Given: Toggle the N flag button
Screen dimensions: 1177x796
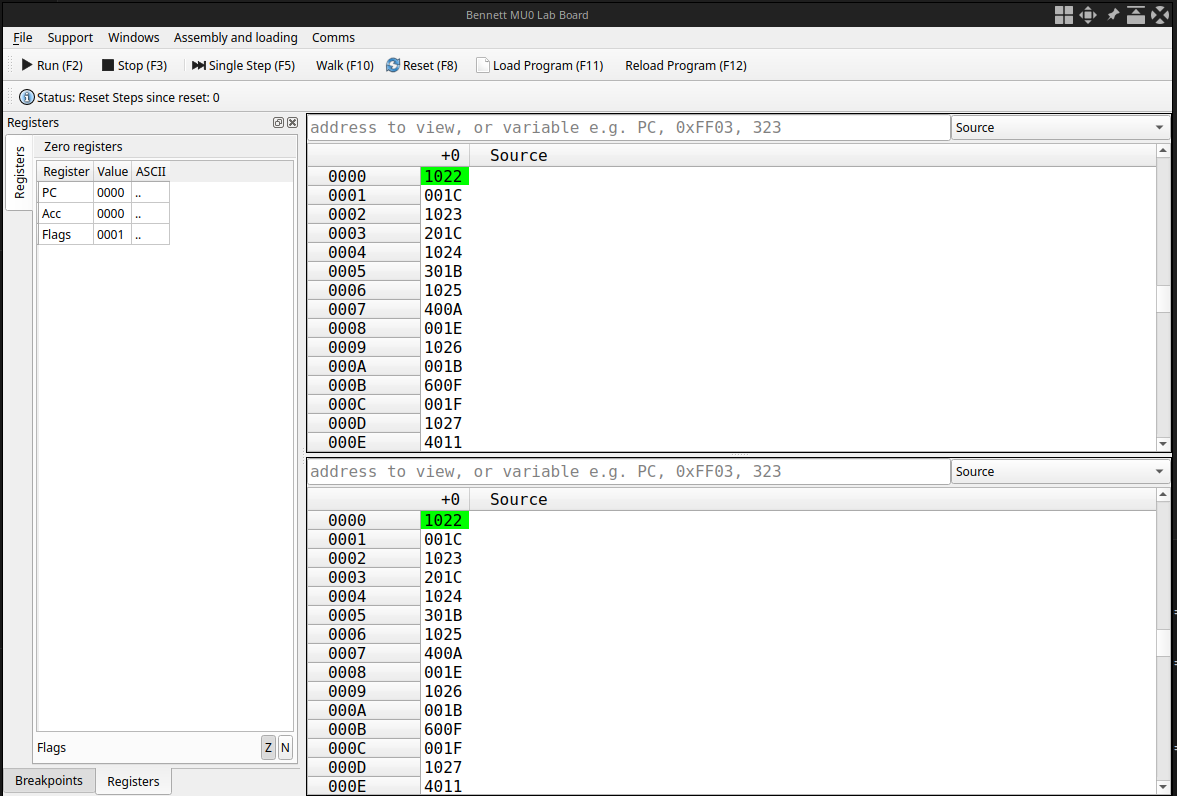Looking at the screenshot, I should click(285, 747).
